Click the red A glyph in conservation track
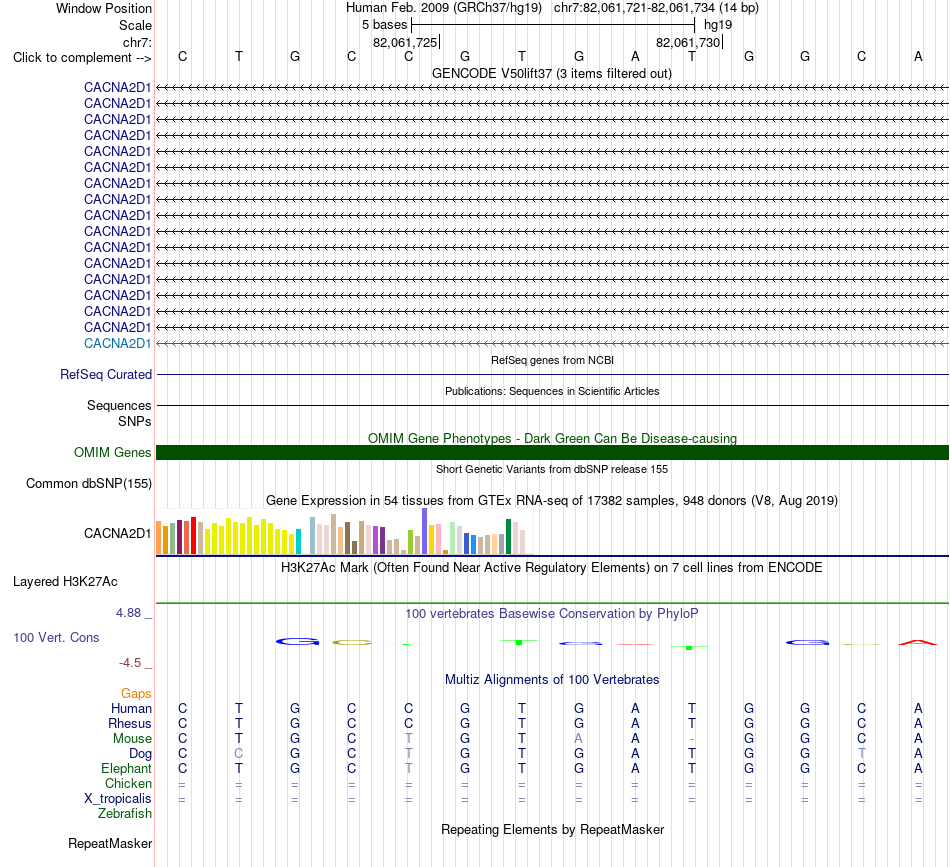 918,642
